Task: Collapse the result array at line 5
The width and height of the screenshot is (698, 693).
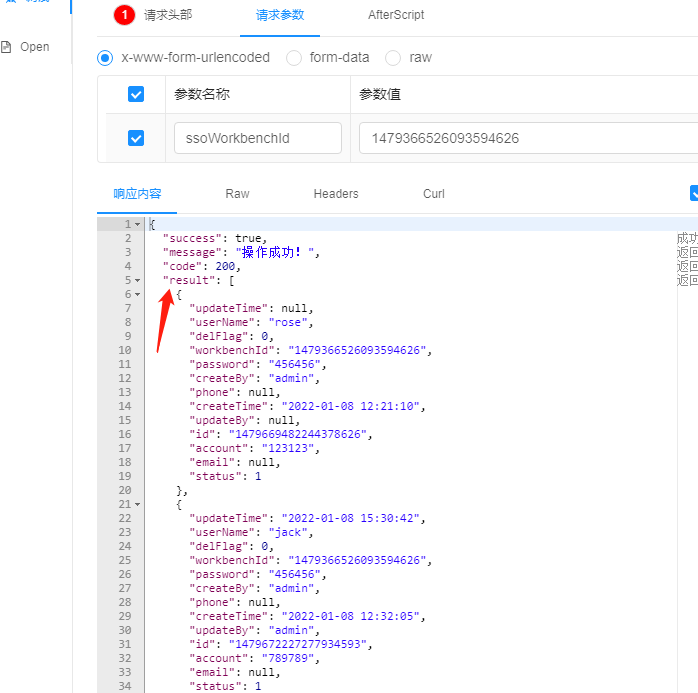Action: [x=138, y=280]
